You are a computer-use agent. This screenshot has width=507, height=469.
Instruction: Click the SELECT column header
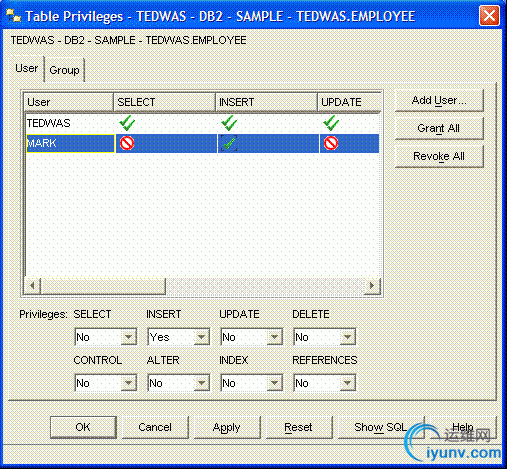click(x=165, y=102)
